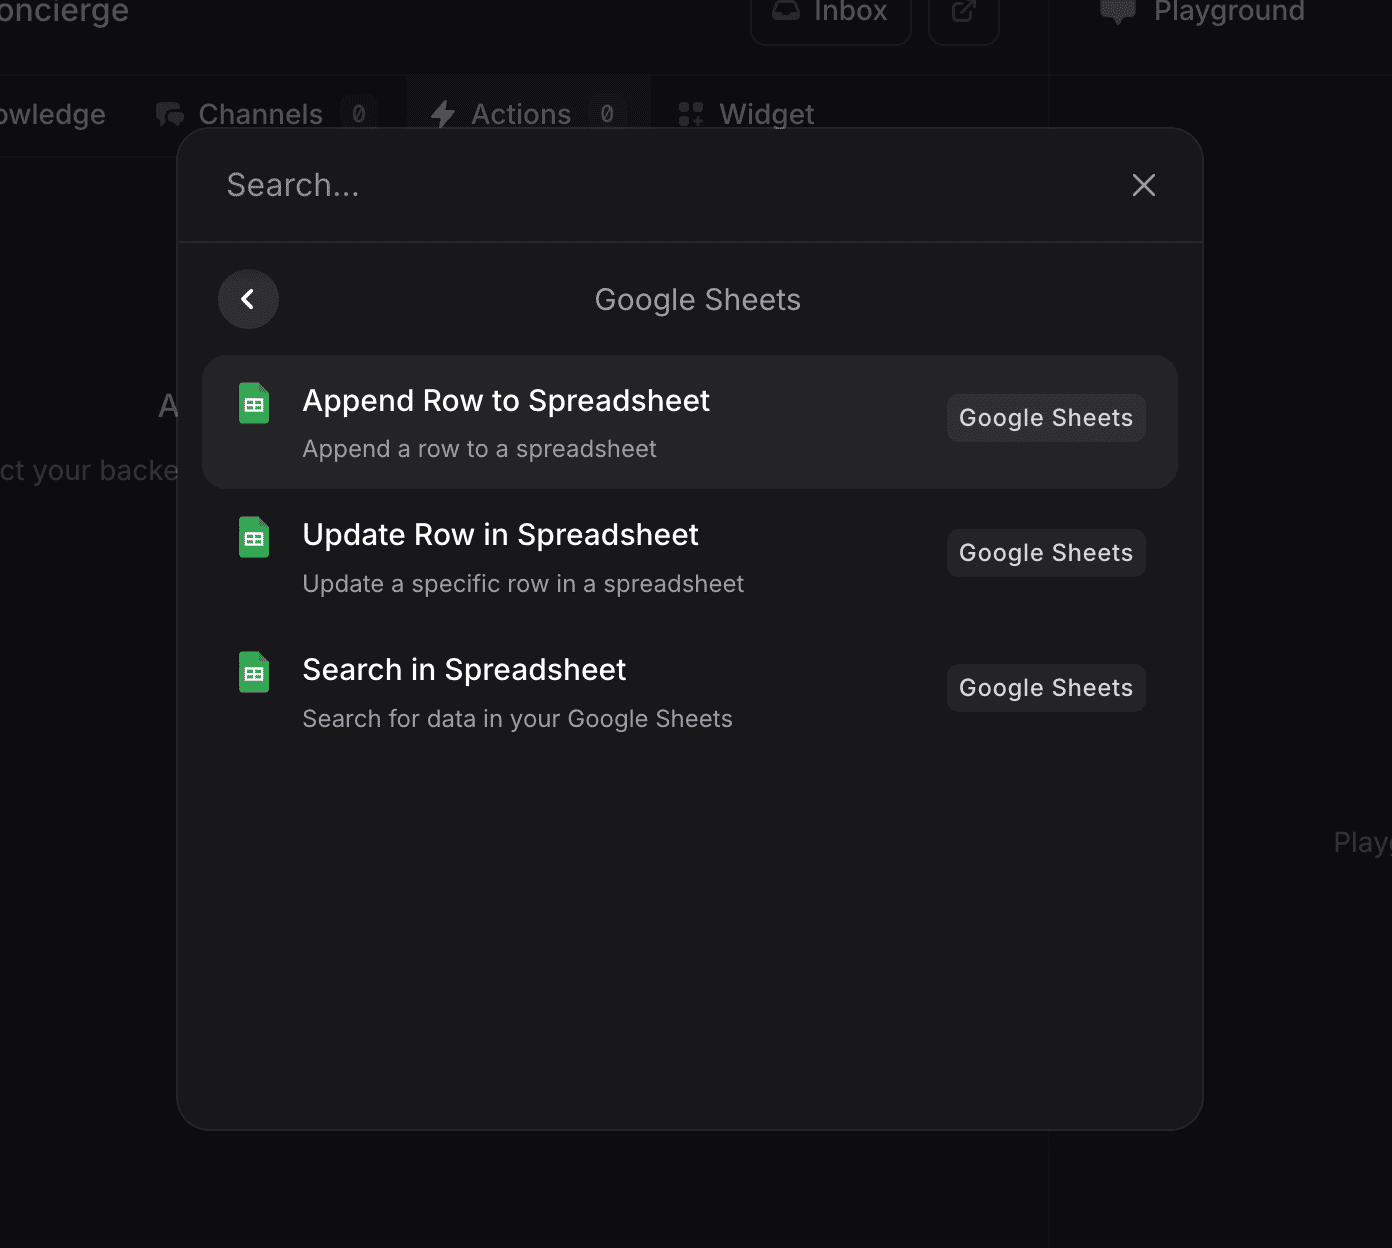Click the Inbox tray icon
The width and height of the screenshot is (1392, 1248).
tap(786, 10)
